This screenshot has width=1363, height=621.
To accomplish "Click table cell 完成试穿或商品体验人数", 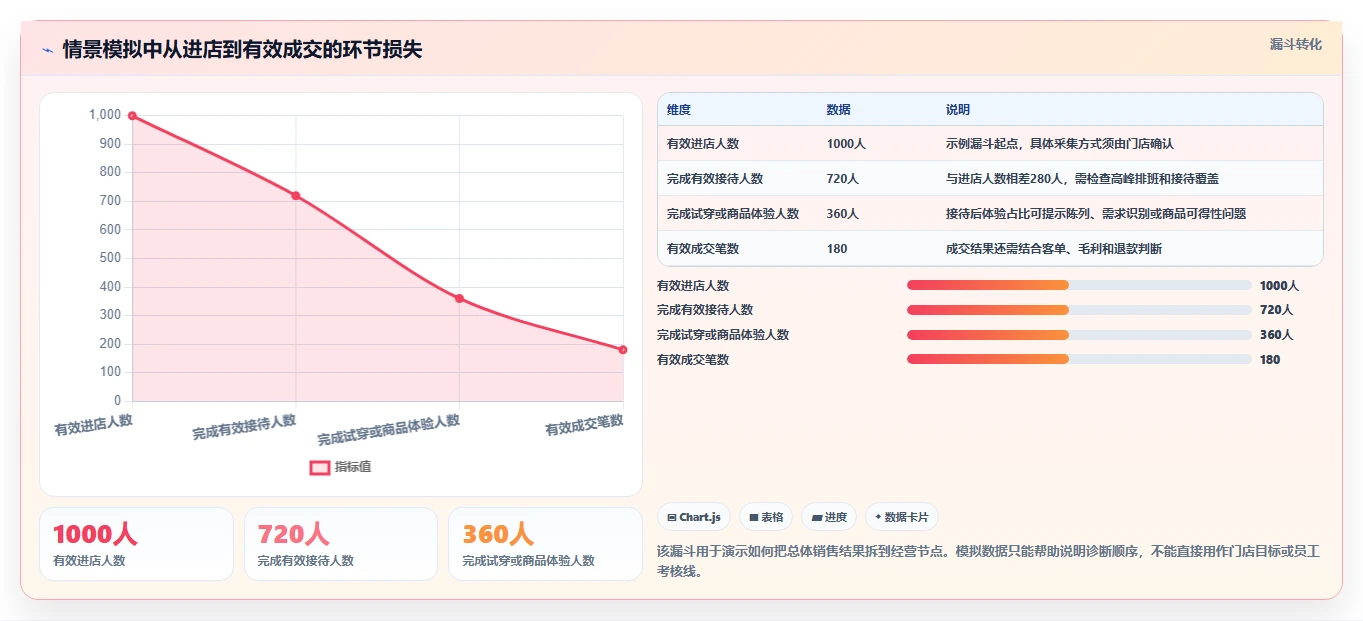I will point(733,214).
